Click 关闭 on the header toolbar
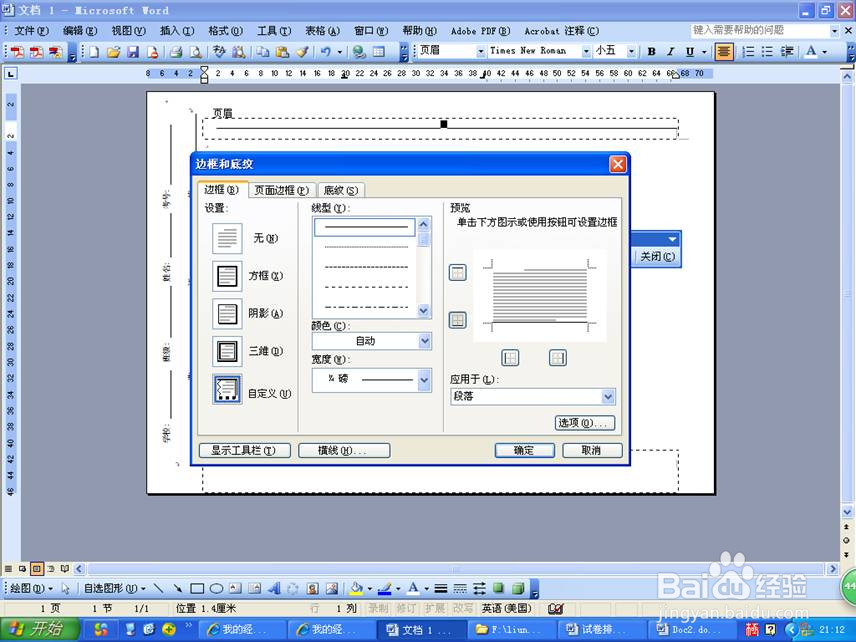Viewport: 856px width, 642px height. [x=657, y=257]
